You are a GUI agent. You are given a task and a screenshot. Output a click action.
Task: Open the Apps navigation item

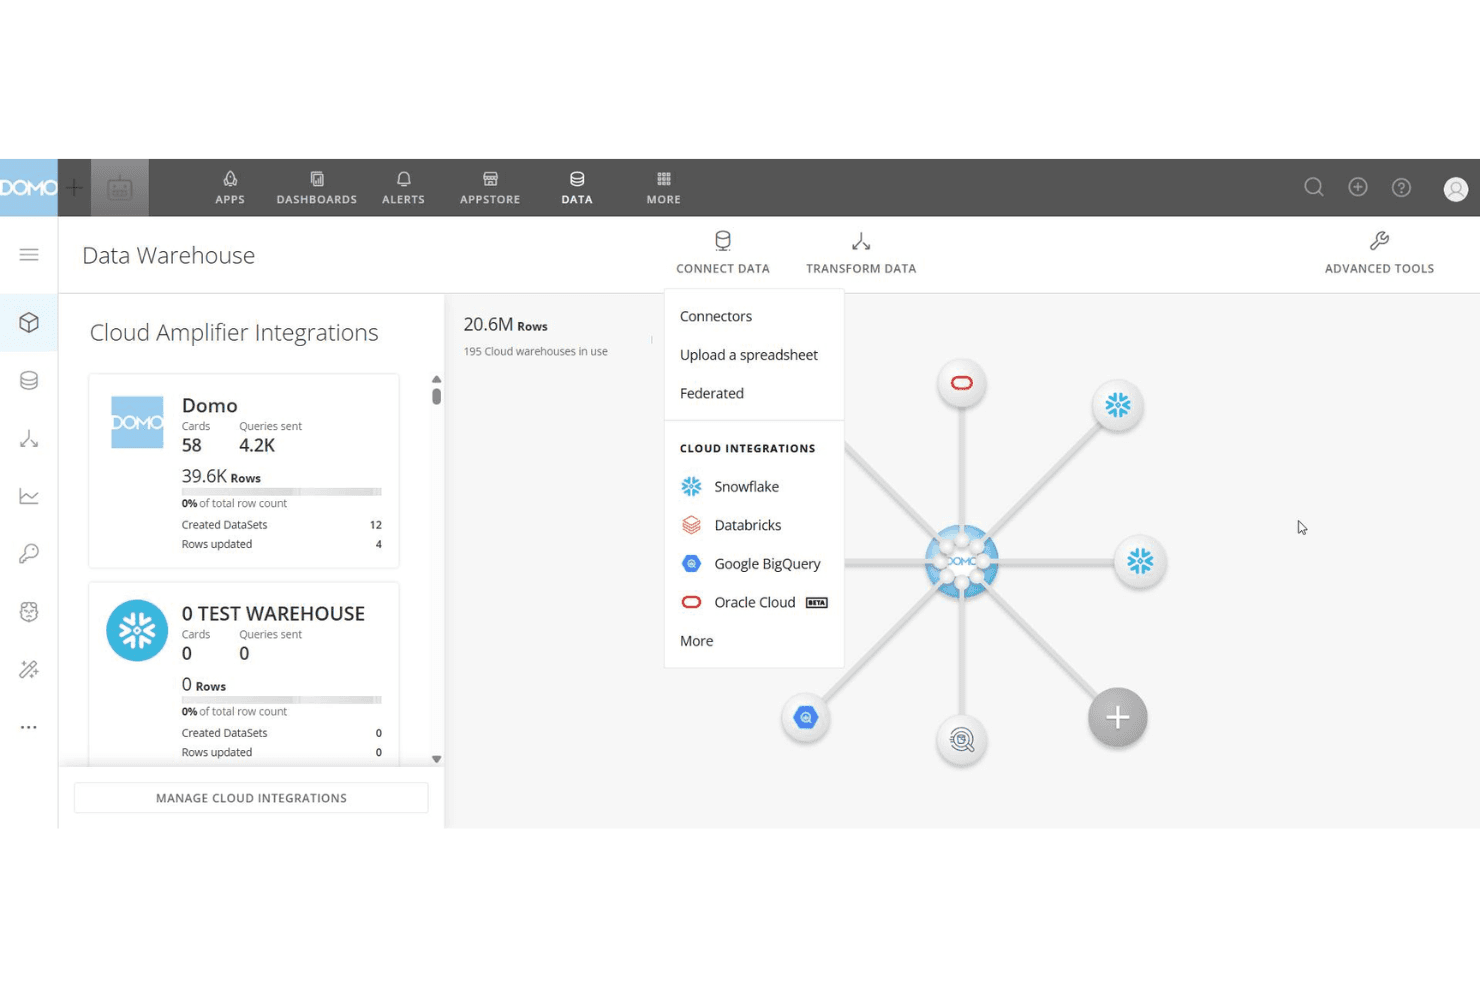click(x=230, y=187)
